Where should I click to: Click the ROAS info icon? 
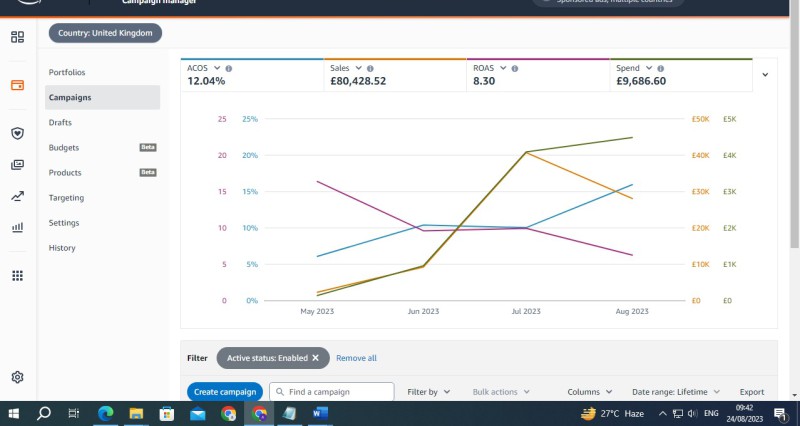pos(515,68)
